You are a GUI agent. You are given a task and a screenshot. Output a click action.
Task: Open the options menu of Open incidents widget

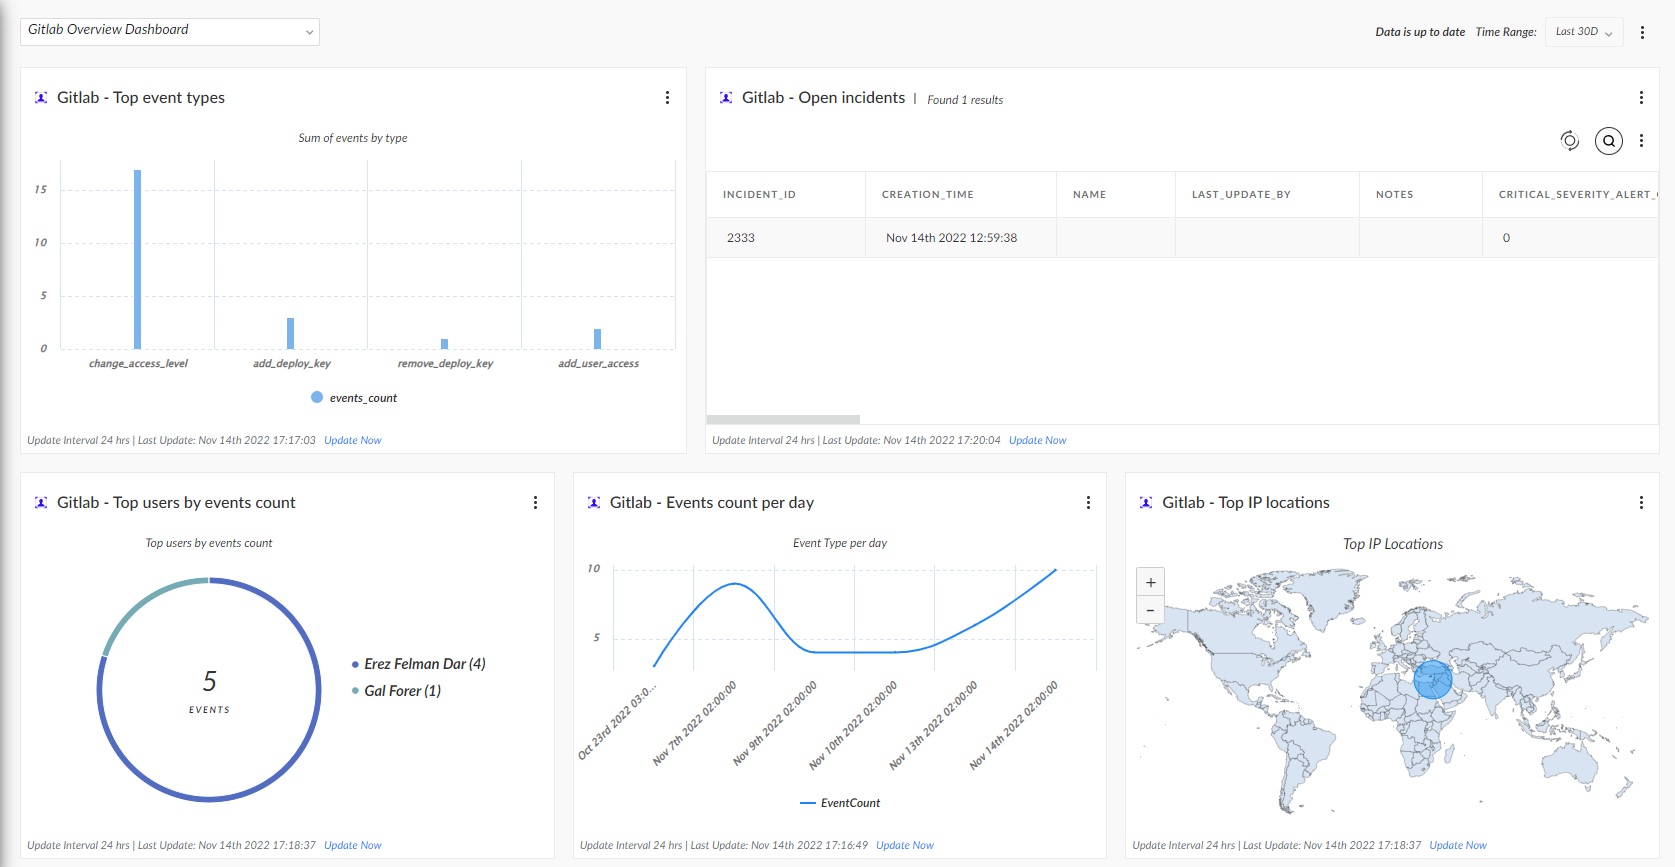click(x=1641, y=98)
